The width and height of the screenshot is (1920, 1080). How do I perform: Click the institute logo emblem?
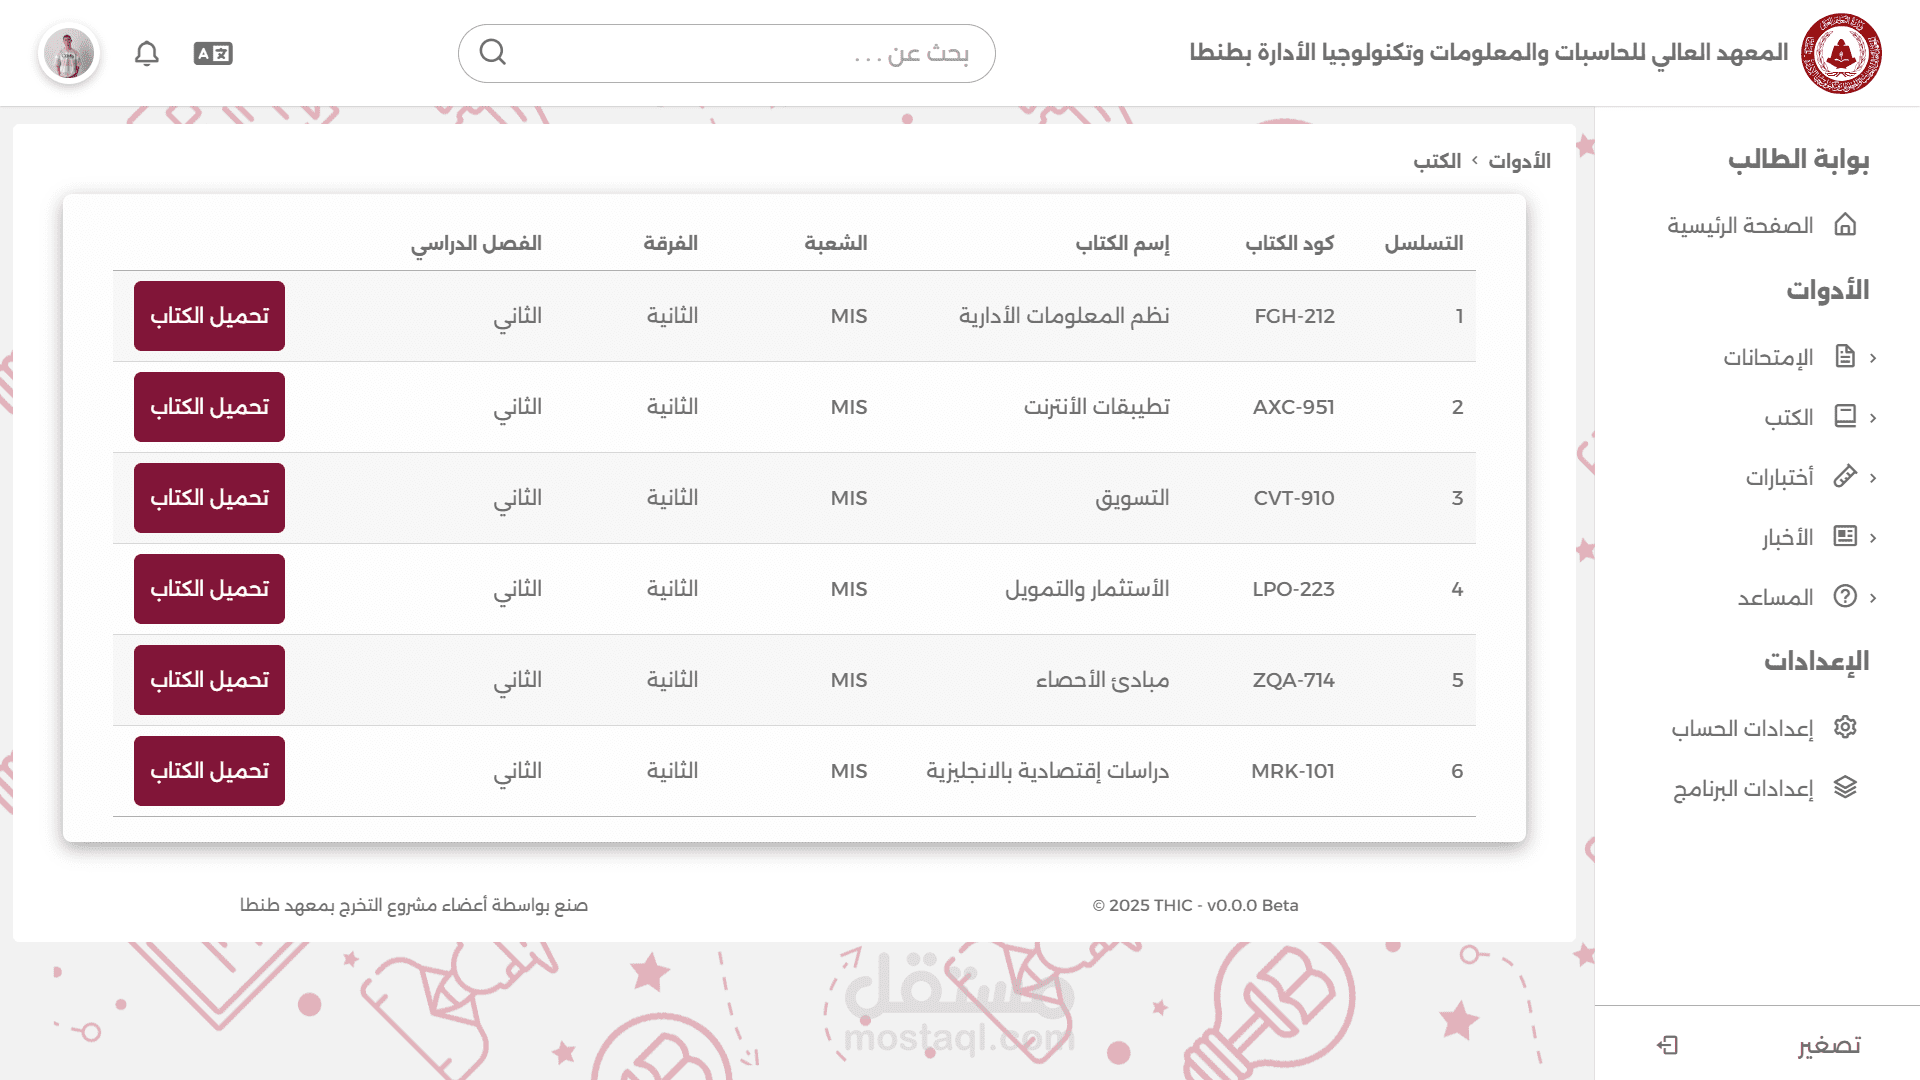[1841, 53]
